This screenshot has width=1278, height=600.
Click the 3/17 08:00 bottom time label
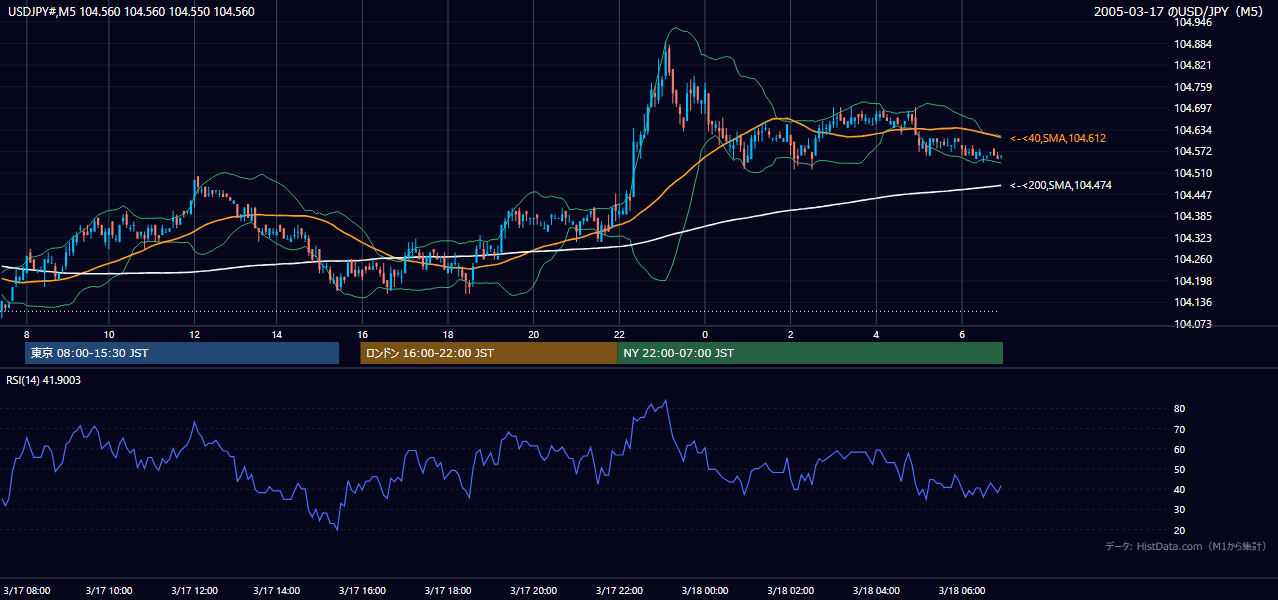point(26,590)
